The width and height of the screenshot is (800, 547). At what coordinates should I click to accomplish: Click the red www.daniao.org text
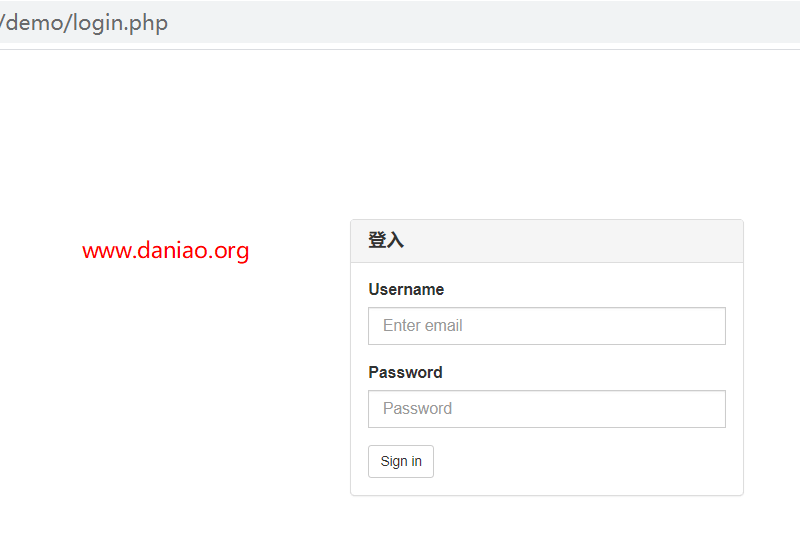pos(165,251)
